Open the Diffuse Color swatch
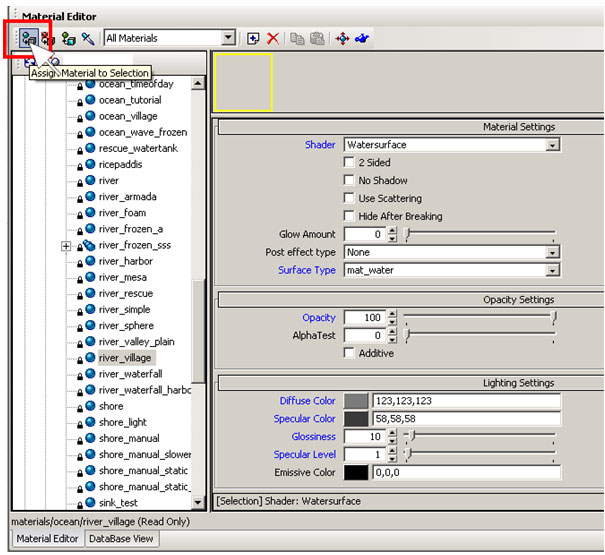This screenshot has width=605, height=555. 356,401
